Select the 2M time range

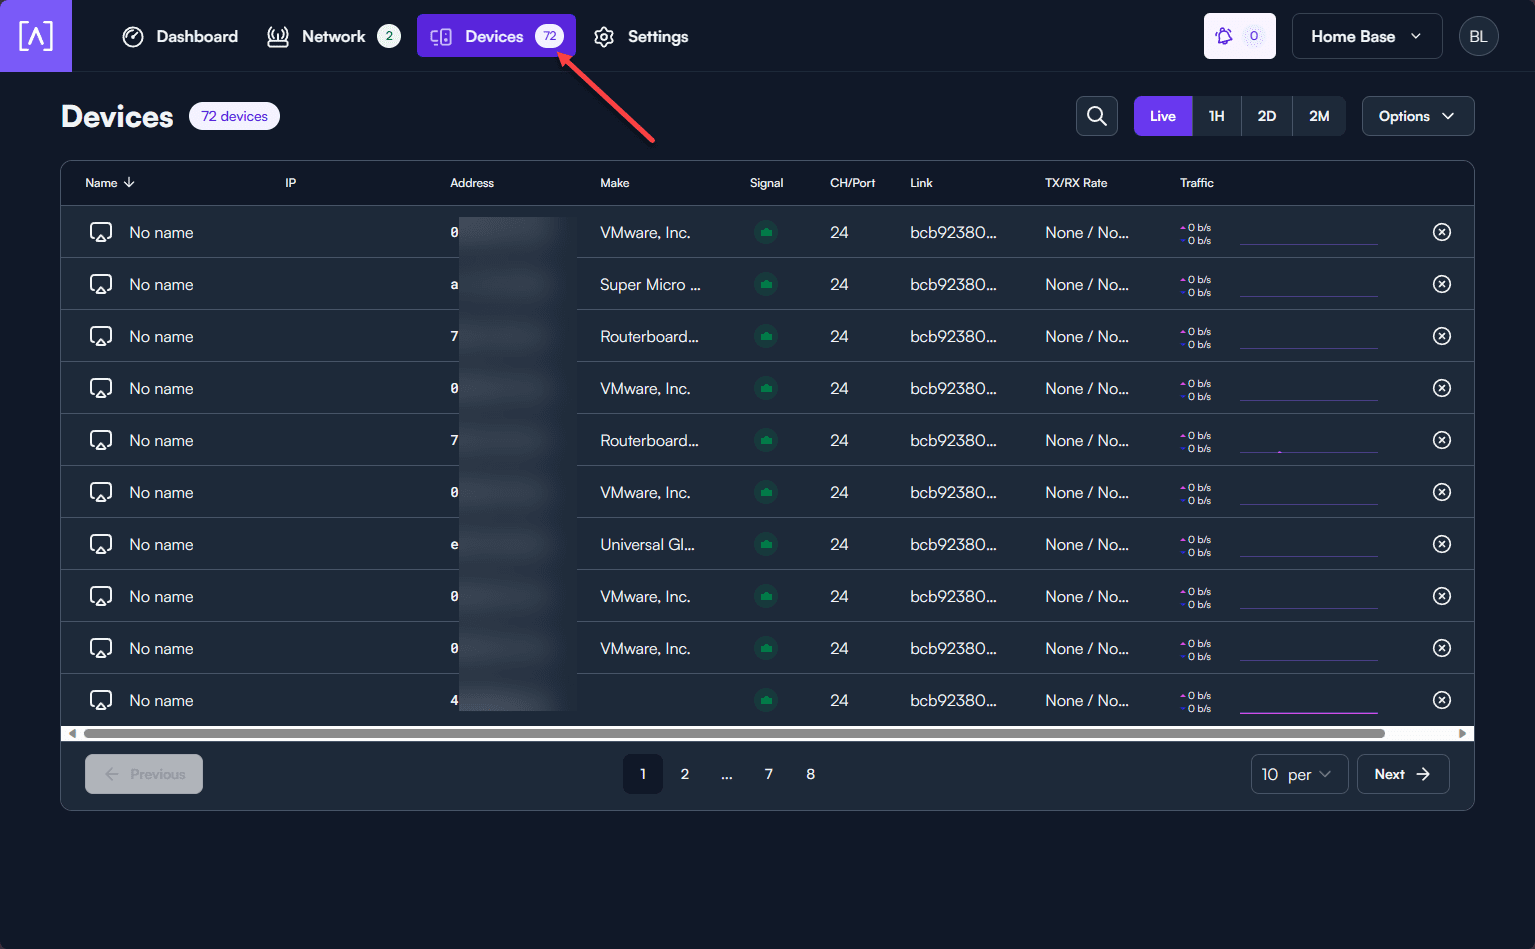(x=1319, y=116)
